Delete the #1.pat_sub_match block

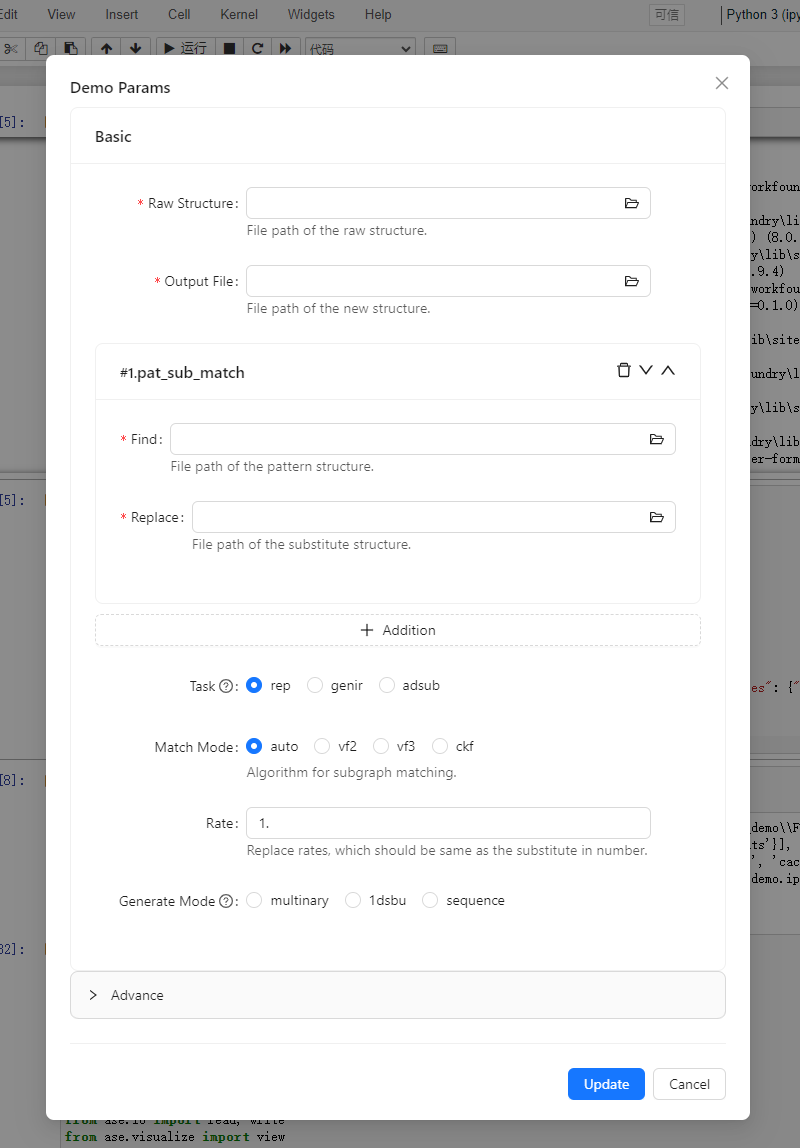[x=623, y=369]
